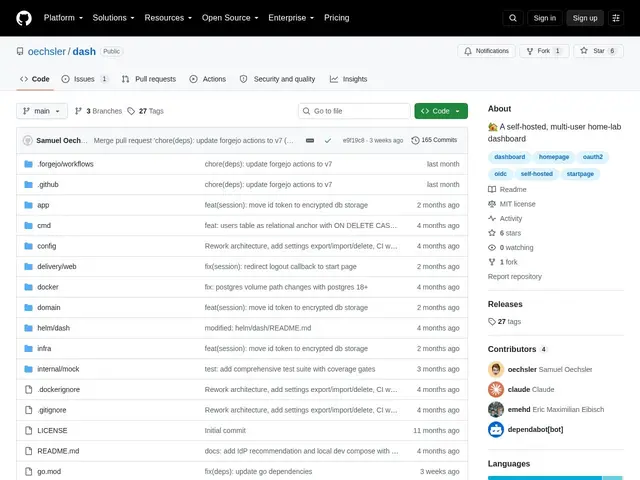Click the Sign up button
Screen dimensions: 640x480
[x=584, y=18]
